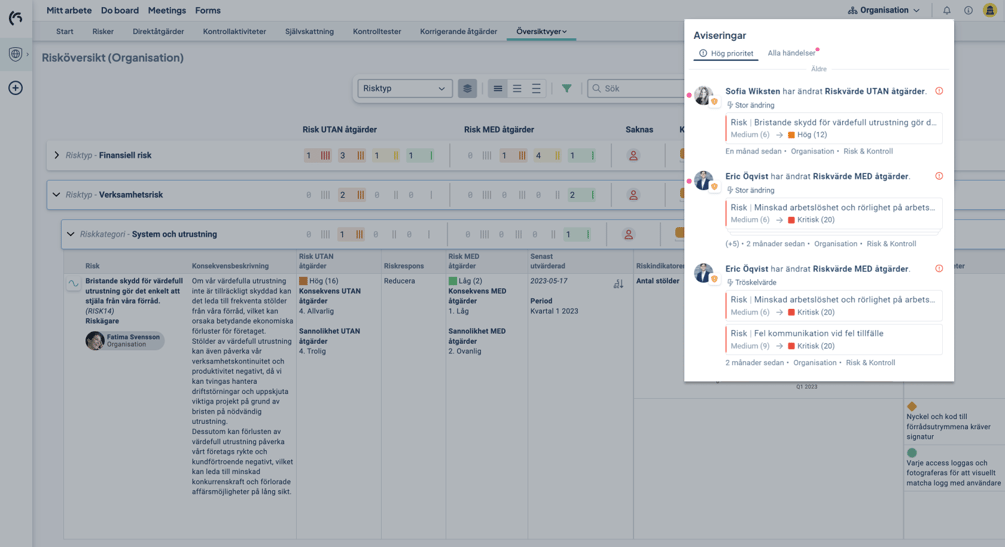Viewport: 1005px width, 547px height.
Task: Expand the Finansiell risk row
Action: (57, 156)
